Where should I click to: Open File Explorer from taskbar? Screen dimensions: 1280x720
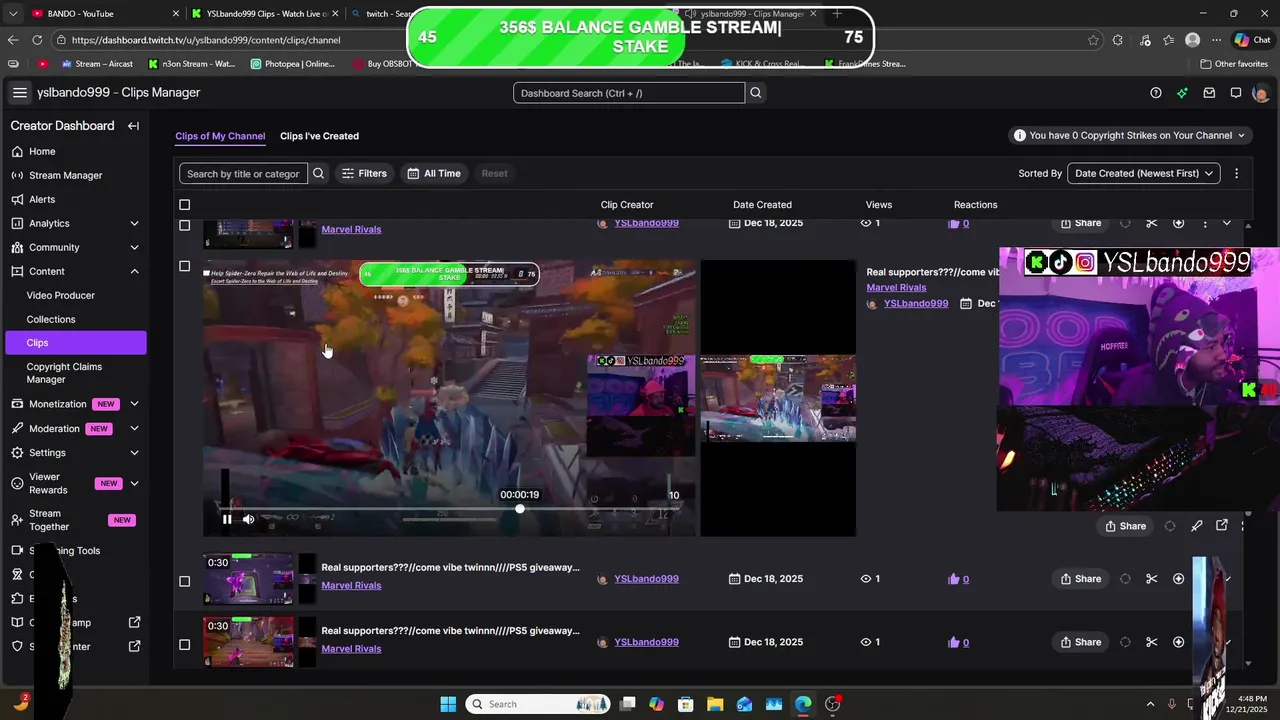[715, 704]
